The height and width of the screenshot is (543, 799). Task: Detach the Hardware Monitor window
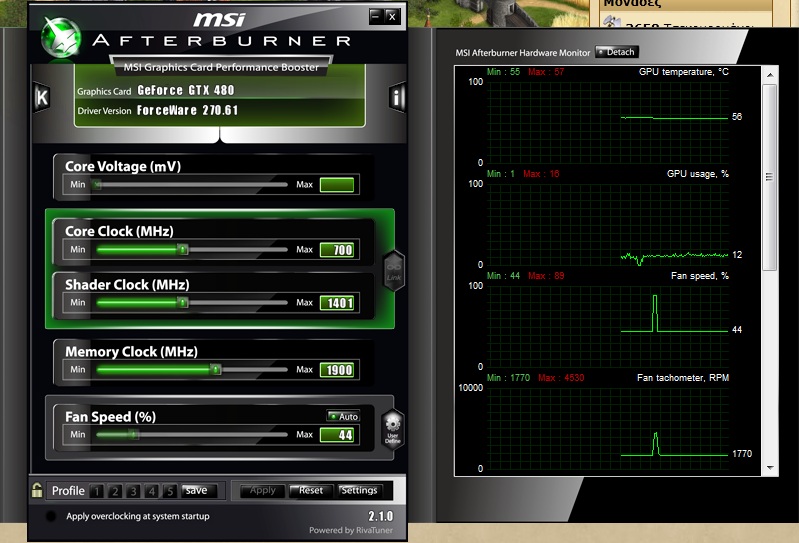point(617,52)
